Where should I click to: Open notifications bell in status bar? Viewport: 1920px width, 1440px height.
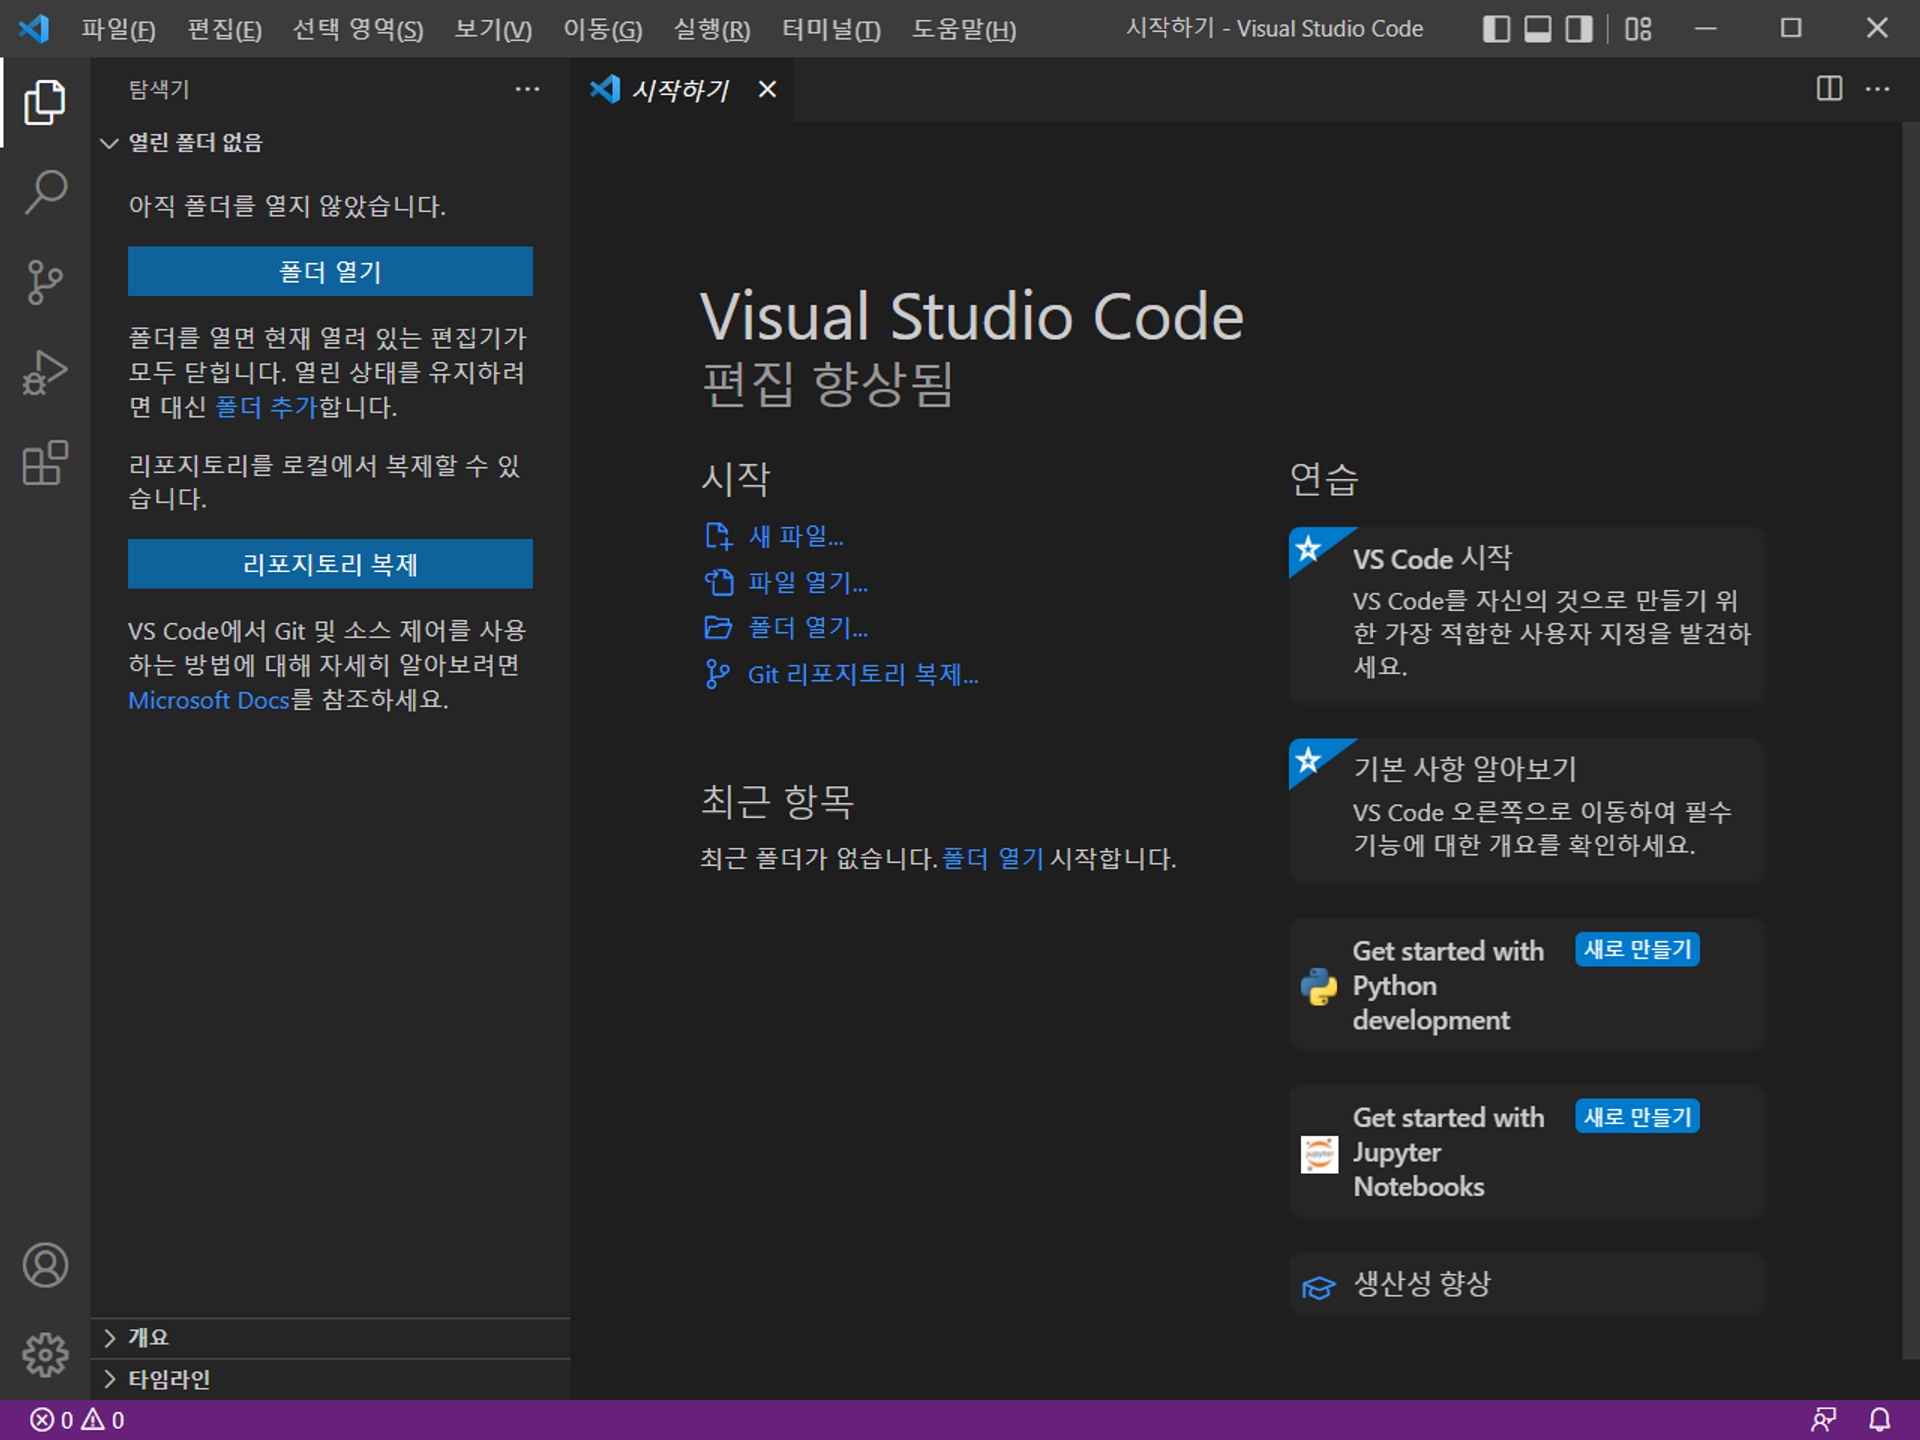point(1880,1420)
